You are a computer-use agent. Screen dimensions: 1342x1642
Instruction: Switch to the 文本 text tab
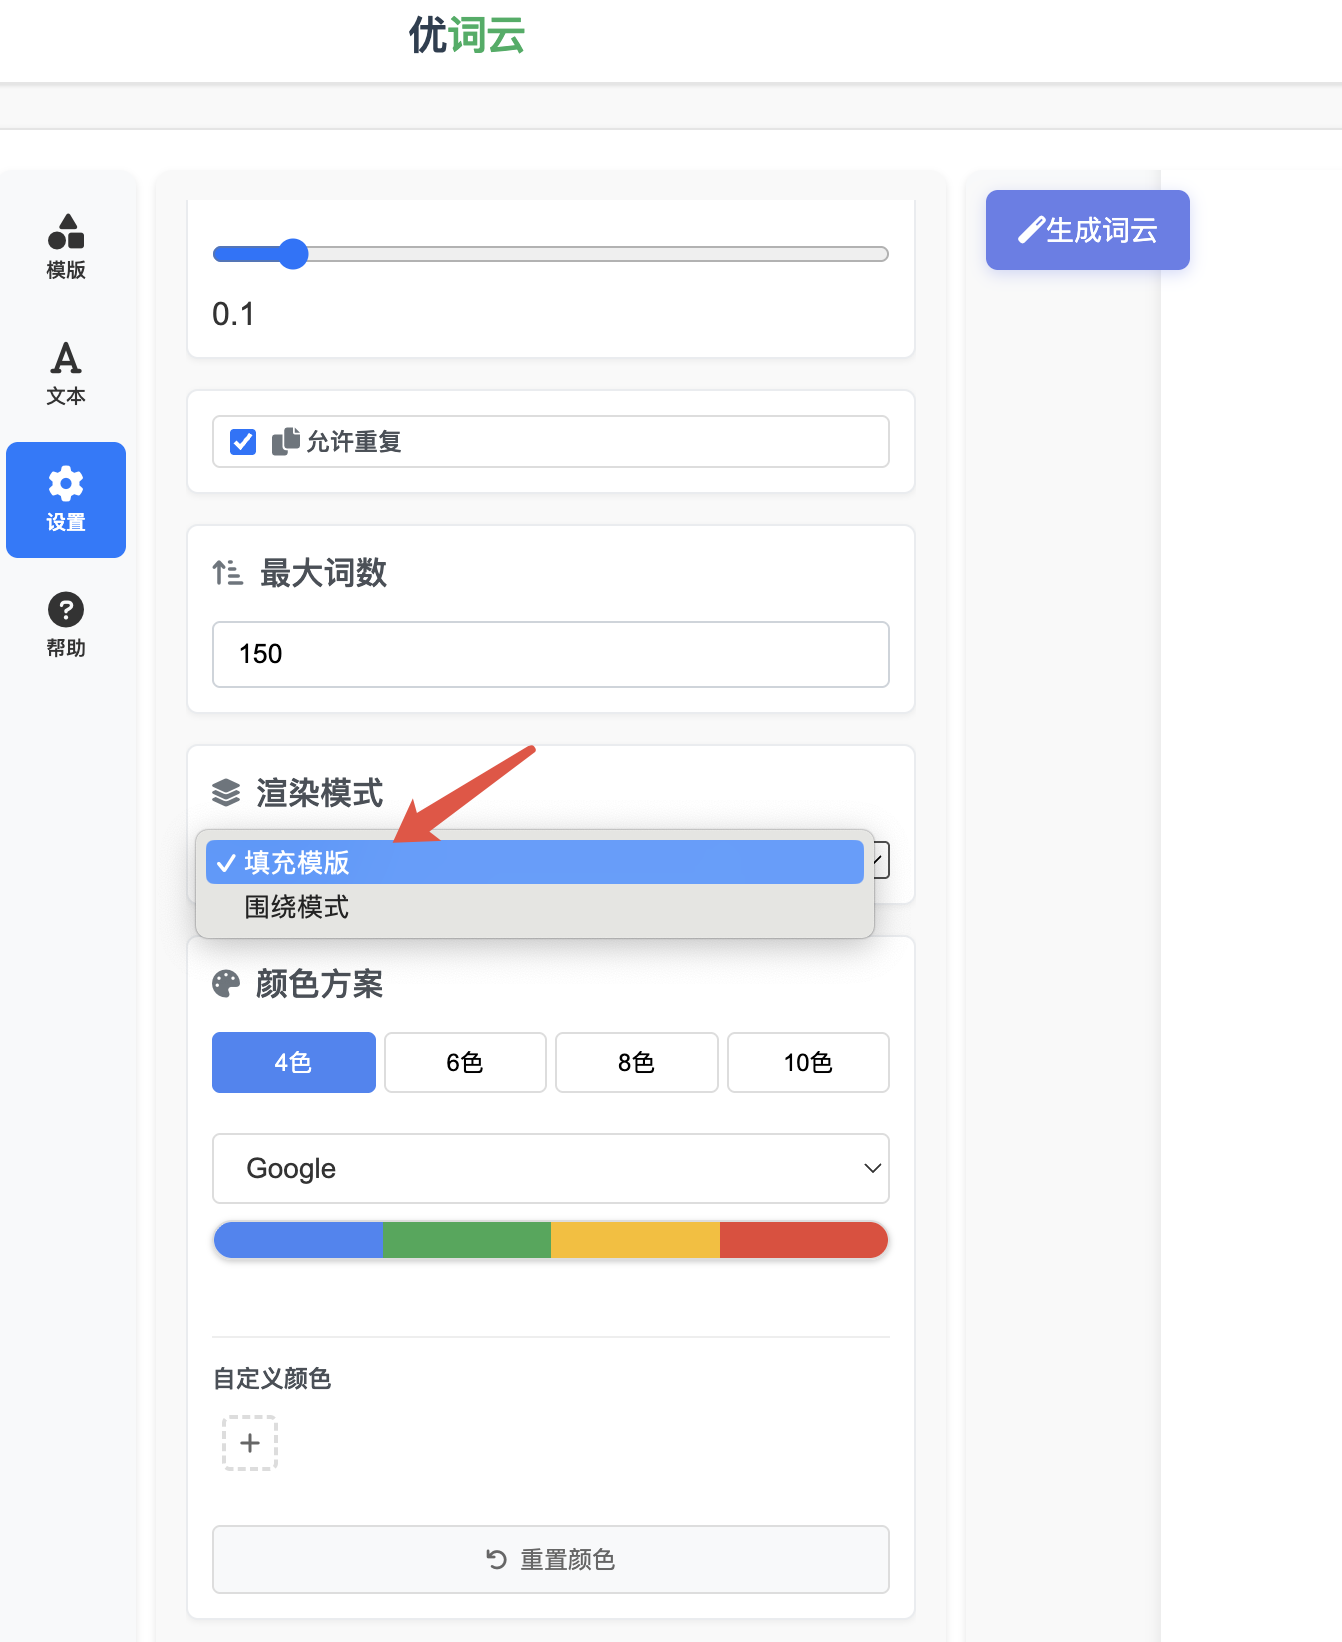(66, 373)
